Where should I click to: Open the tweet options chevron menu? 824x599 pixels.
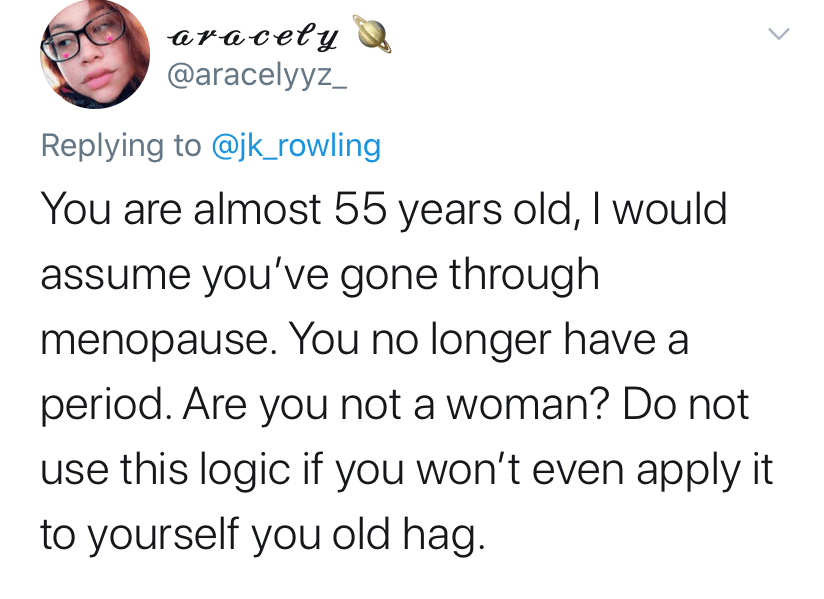pos(779,35)
